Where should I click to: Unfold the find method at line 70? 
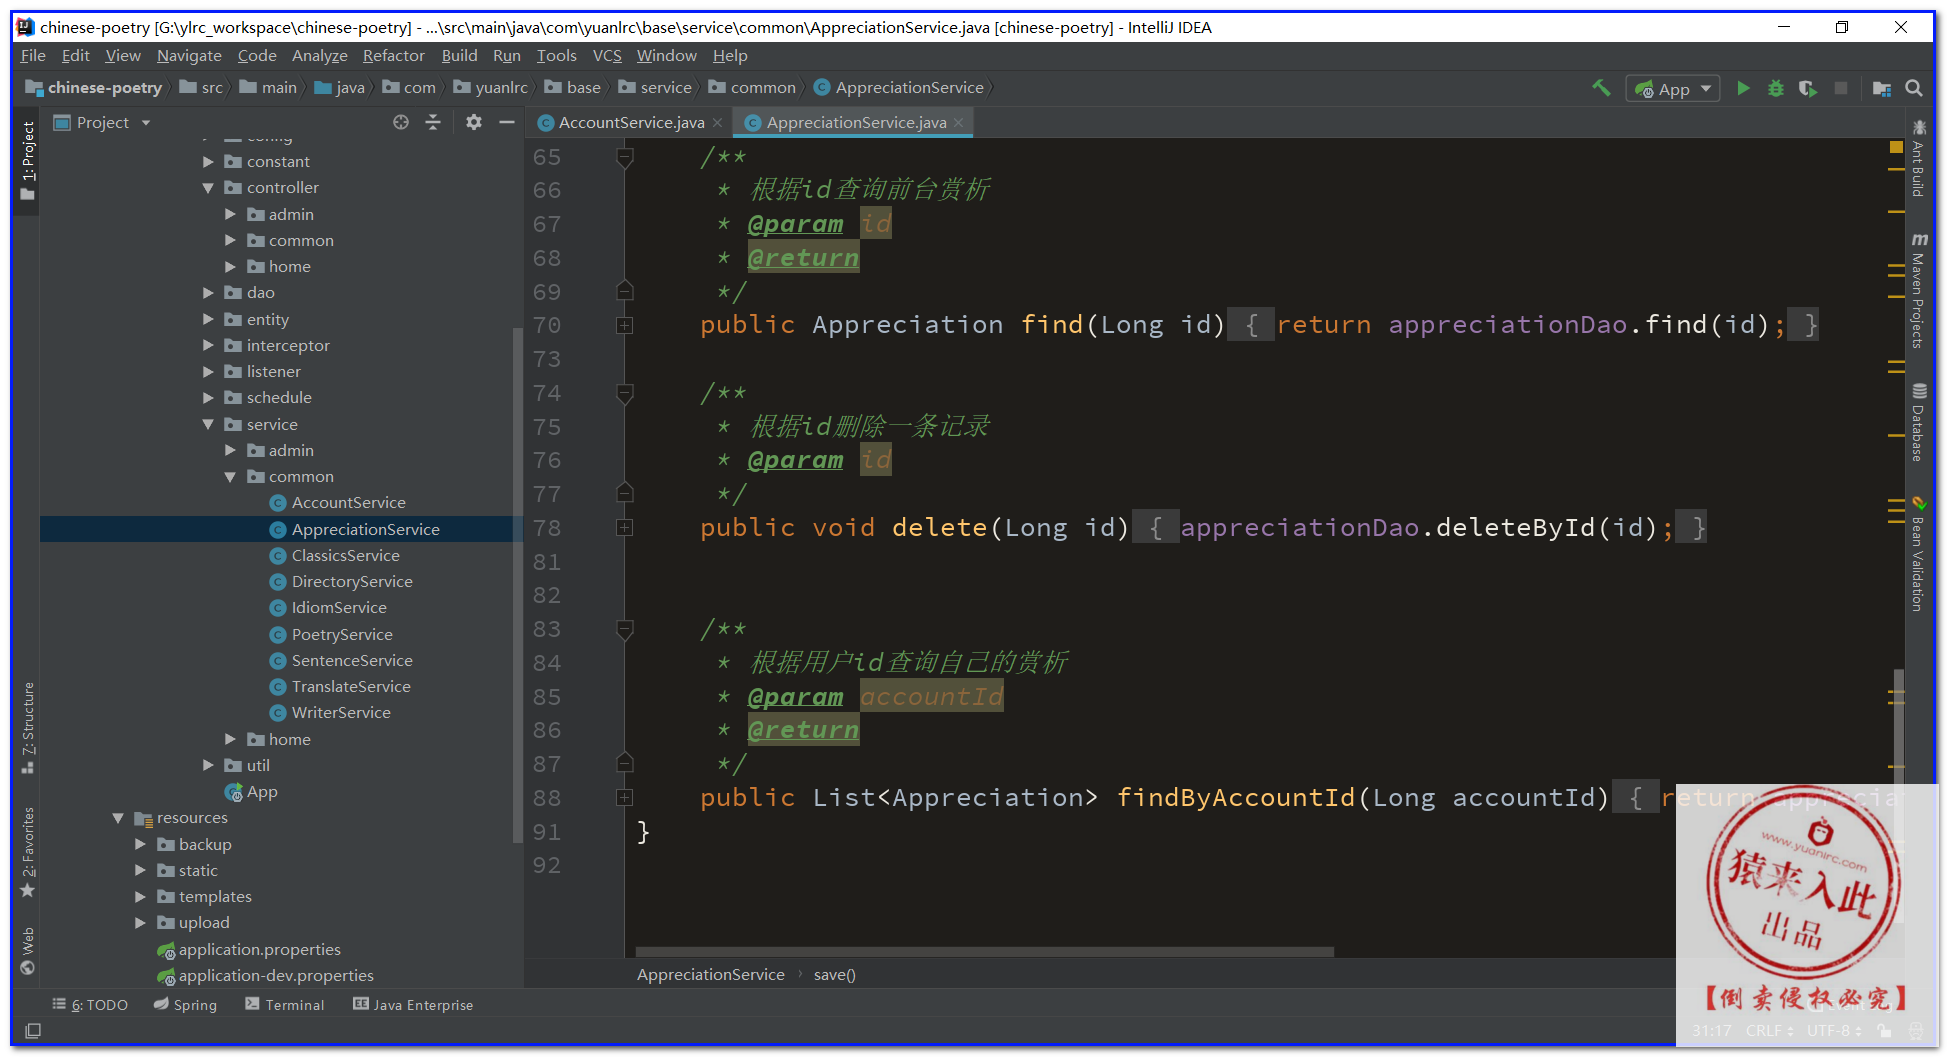(625, 325)
